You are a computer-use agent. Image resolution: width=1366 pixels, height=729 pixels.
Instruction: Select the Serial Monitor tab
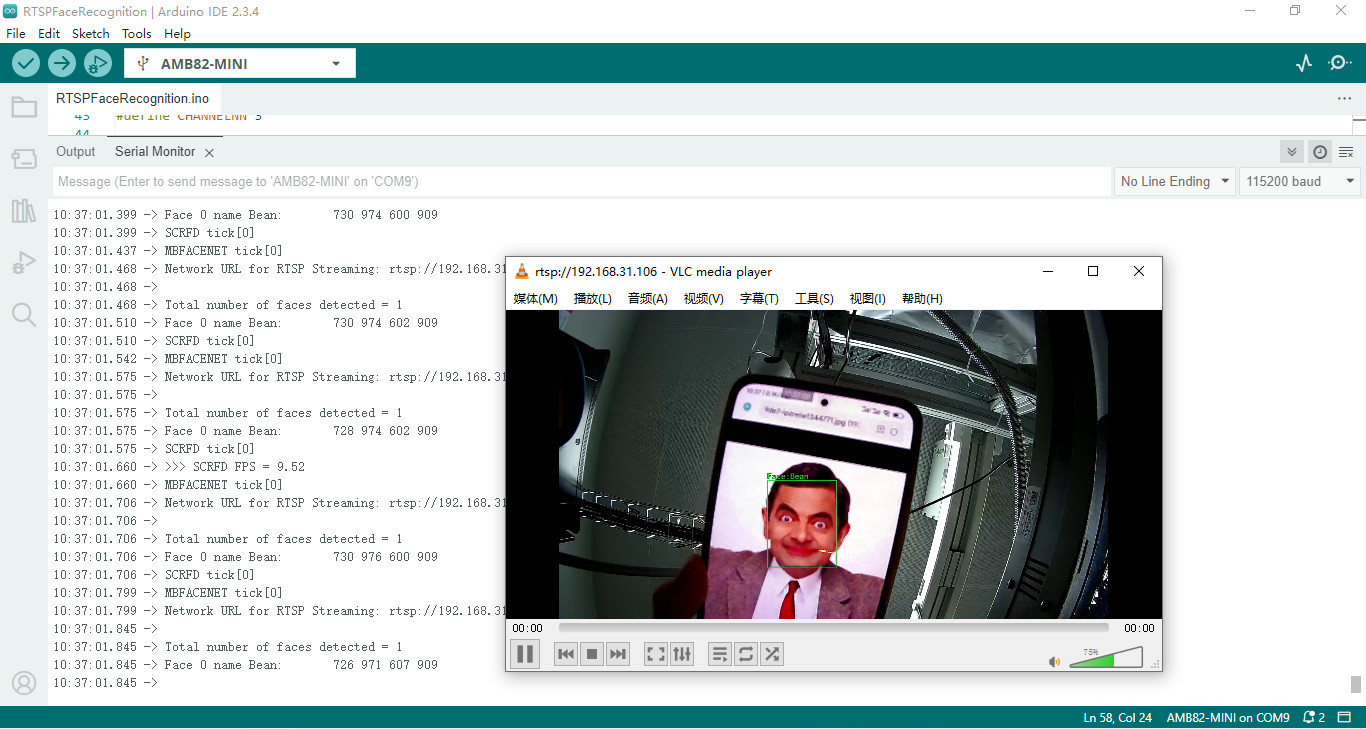(x=155, y=151)
